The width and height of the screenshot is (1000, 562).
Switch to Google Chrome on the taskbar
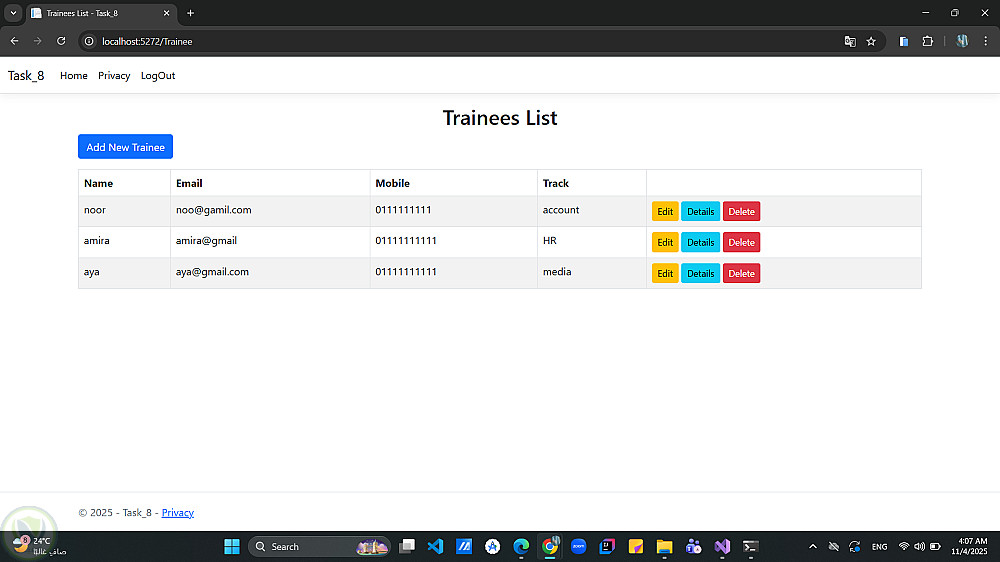click(x=550, y=546)
